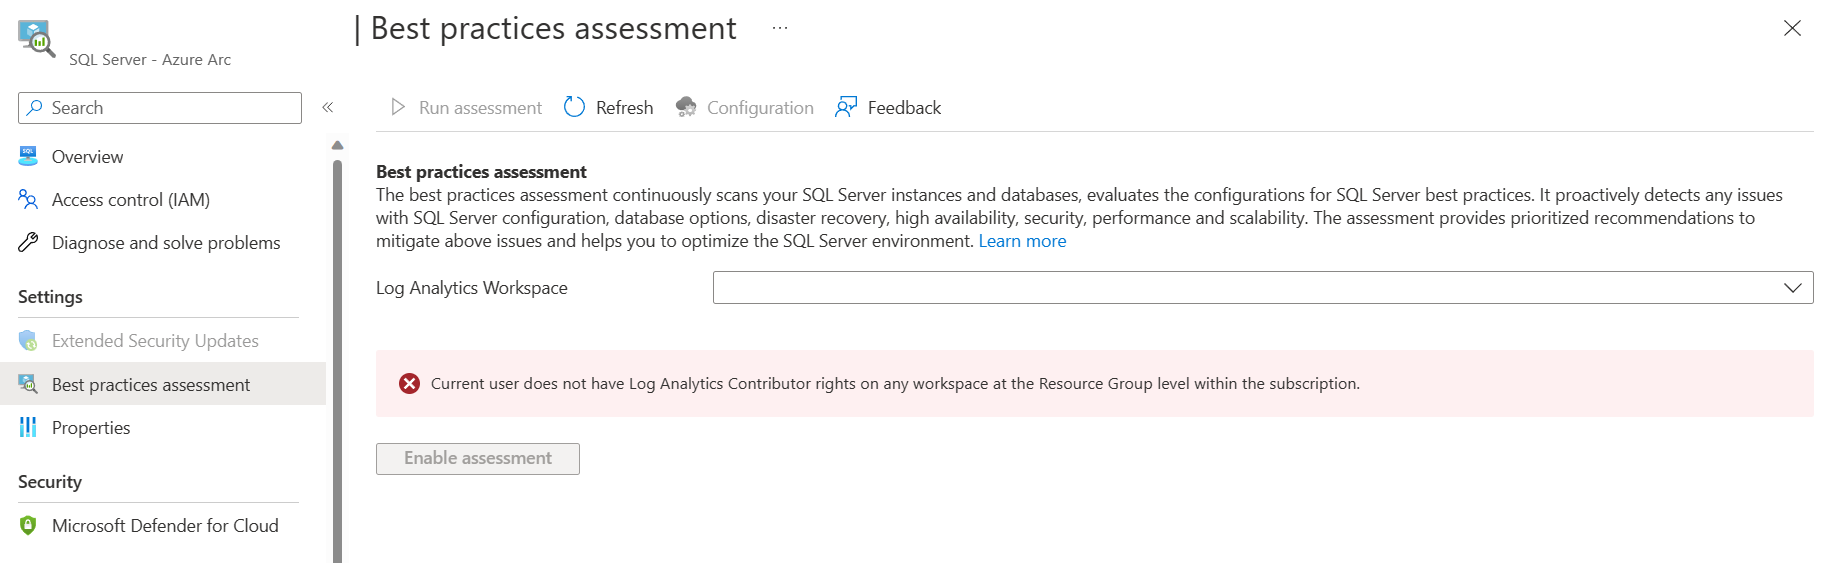Click the Diagnose and solve problems wrench icon
1832x563 pixels.
point(28,242)
